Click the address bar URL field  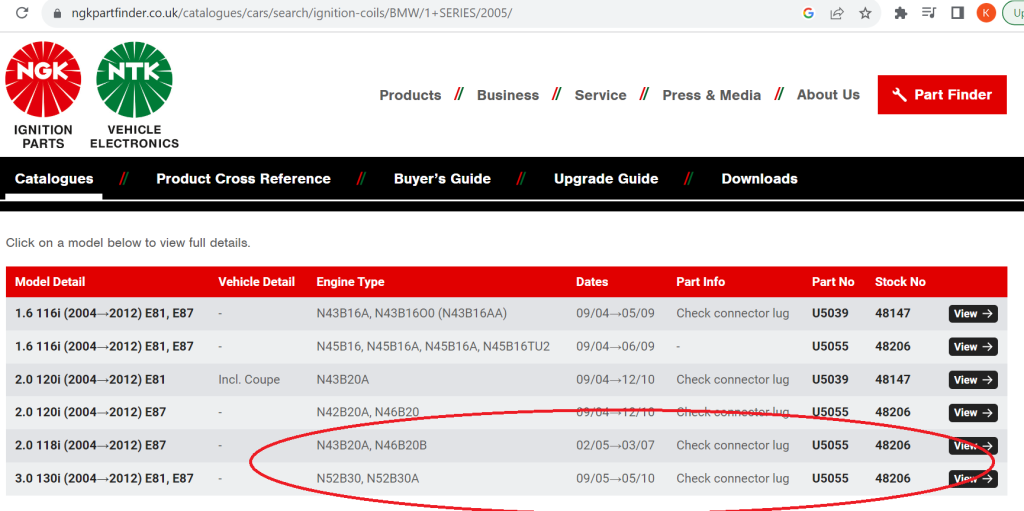pos(400,14)
